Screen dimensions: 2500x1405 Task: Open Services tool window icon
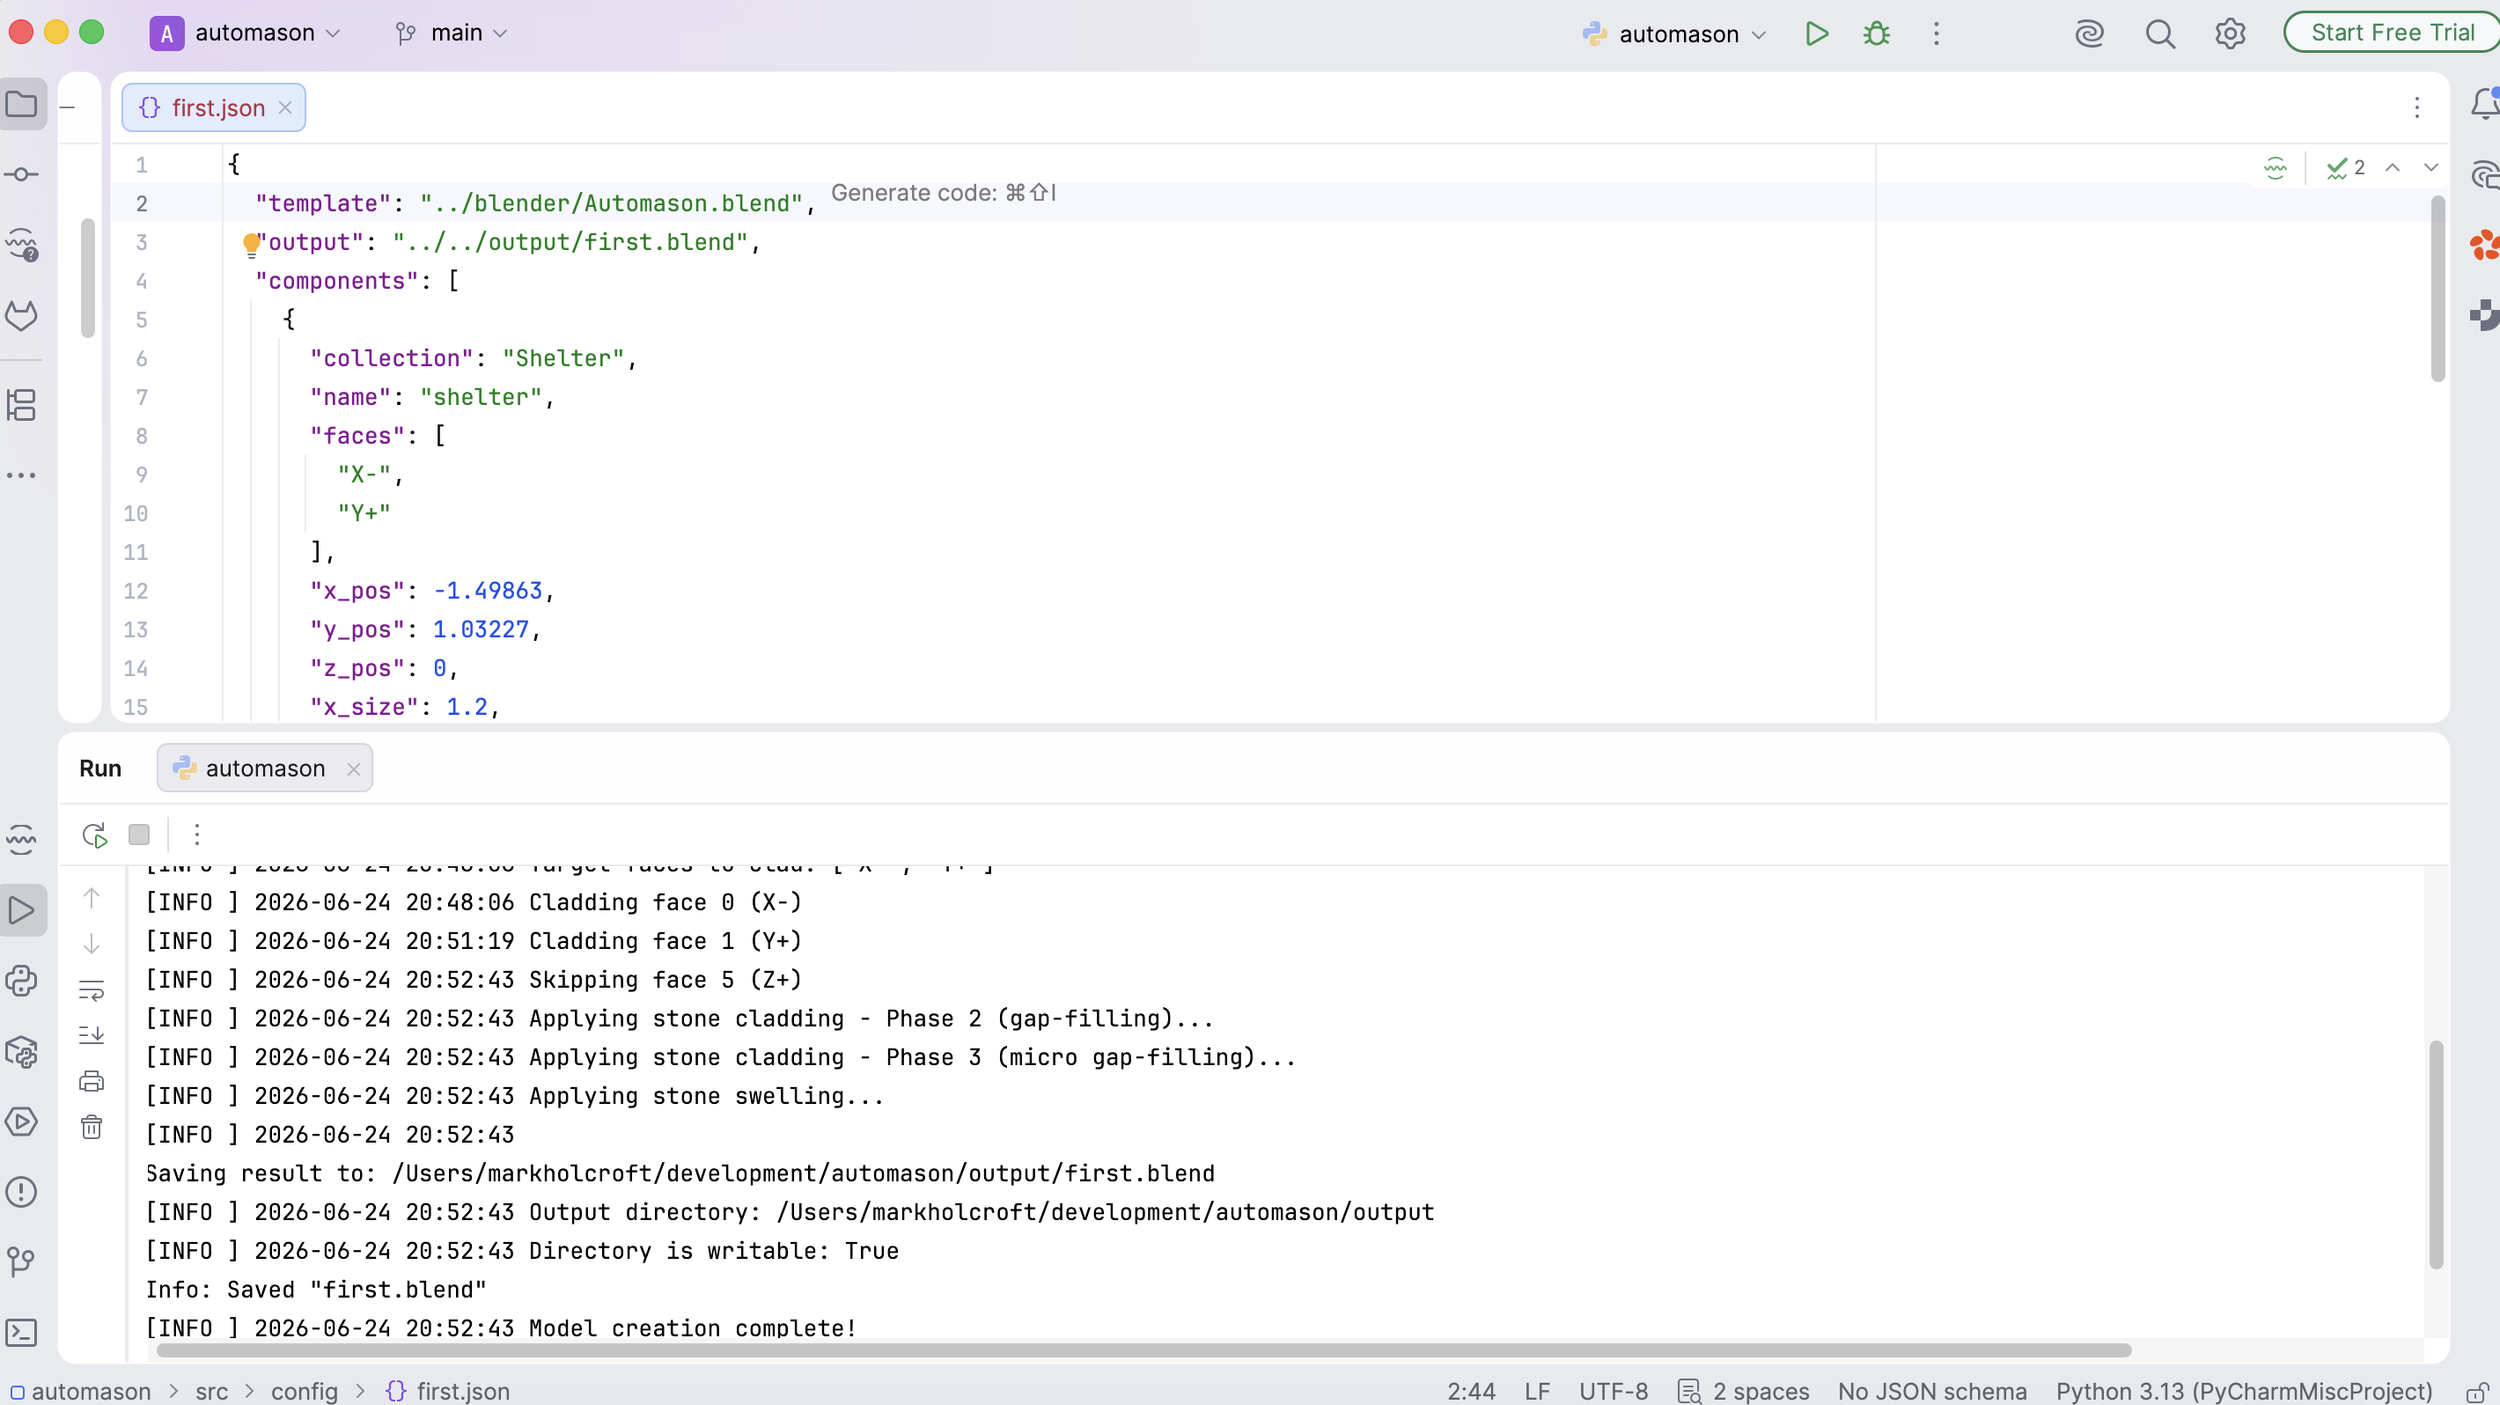pyautogui.click(x=22, y=1122)
